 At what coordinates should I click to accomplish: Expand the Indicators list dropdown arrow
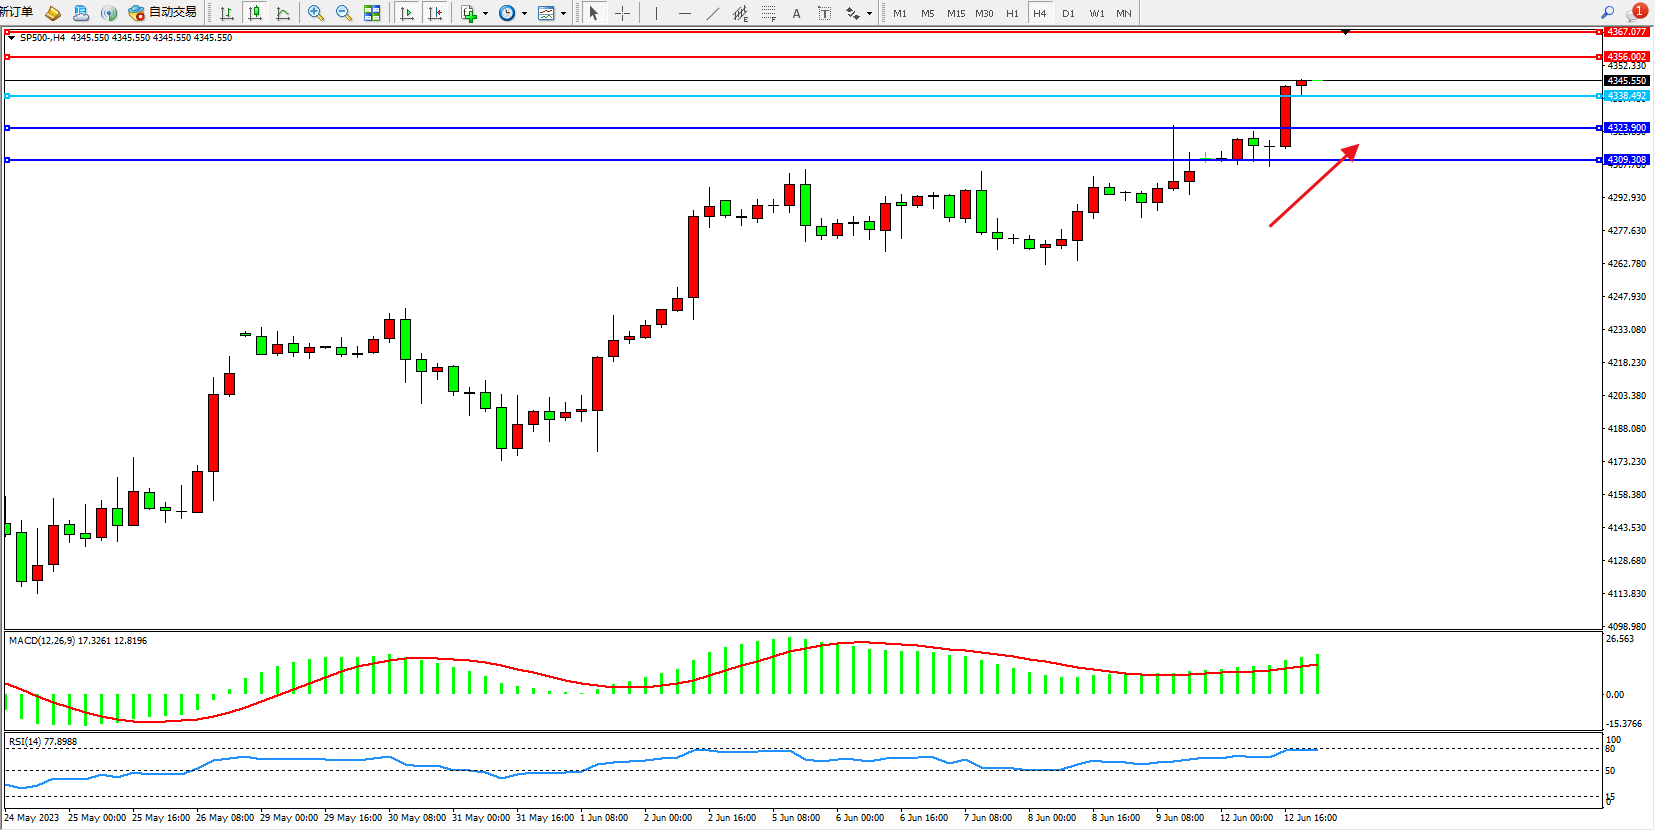pos(486,14)
